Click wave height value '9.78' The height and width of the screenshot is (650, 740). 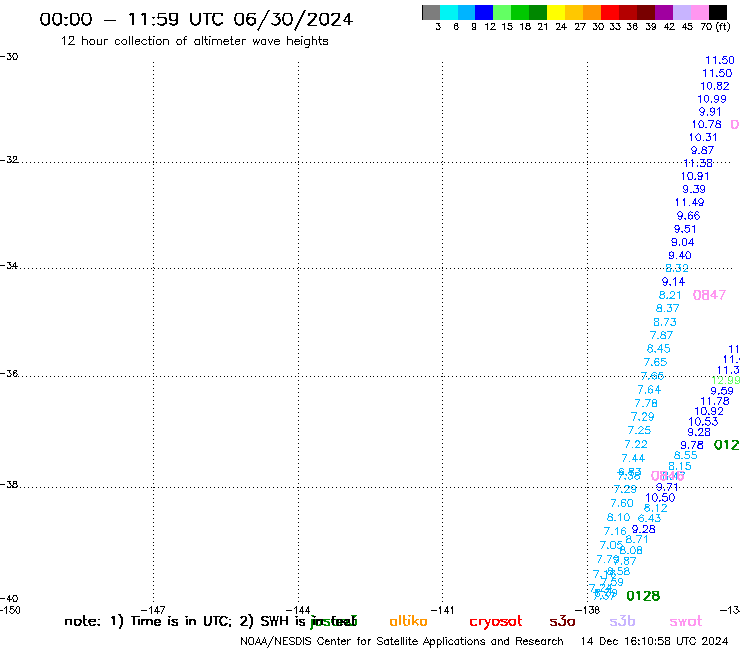pyautogui.click(x=691, y=445)
